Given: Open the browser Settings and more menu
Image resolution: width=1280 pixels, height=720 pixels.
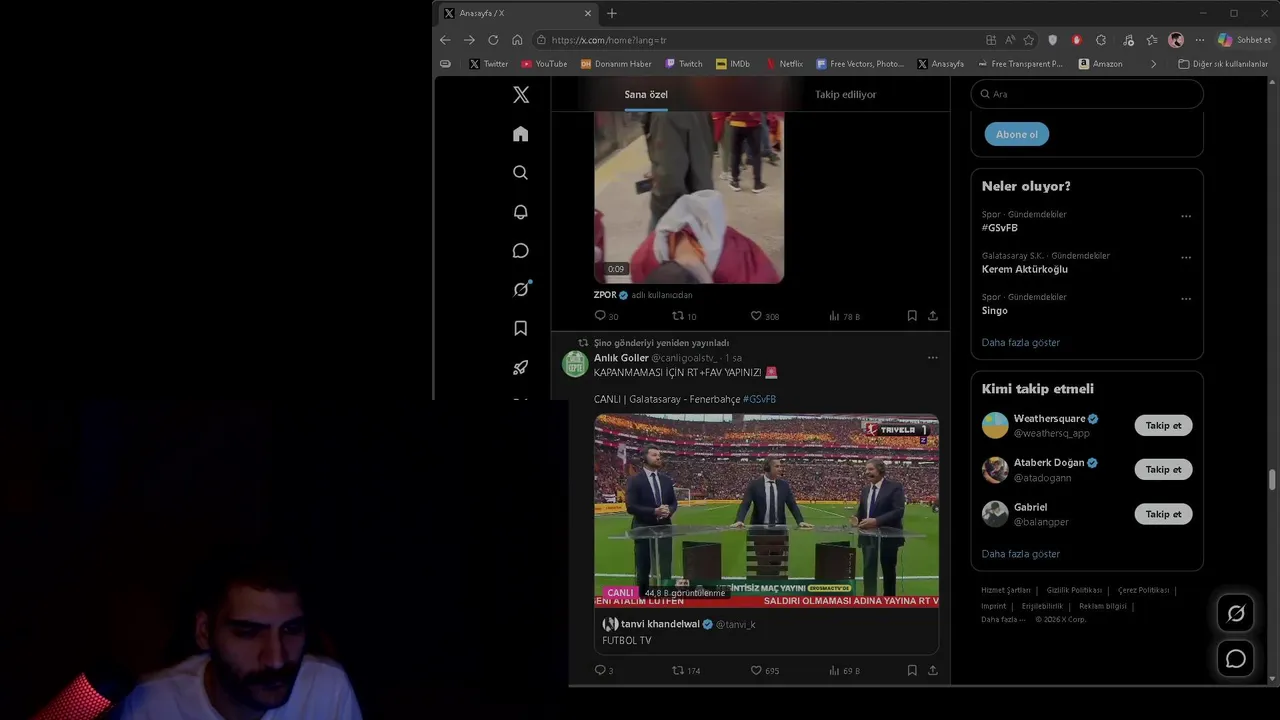Looking at the screenshot, I should tap(1200, 40).
